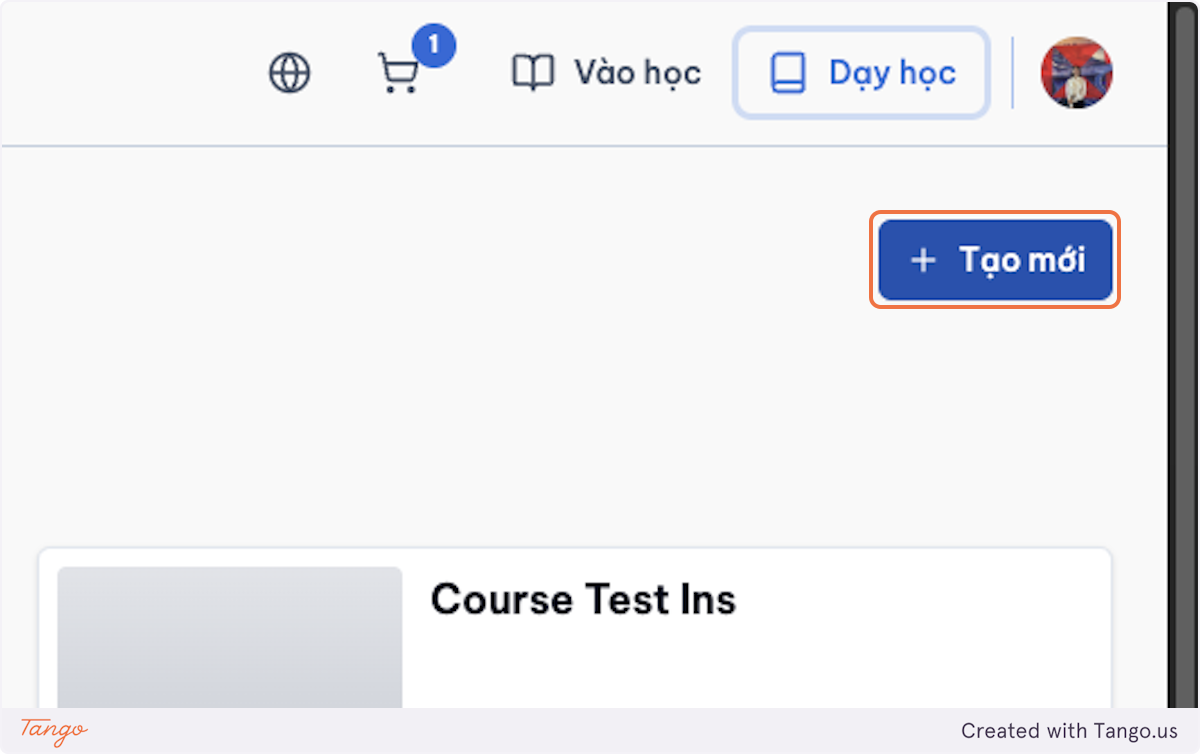Select the Vào học text label
This screenshot has width=1200, height=754.
pos(637,73)
